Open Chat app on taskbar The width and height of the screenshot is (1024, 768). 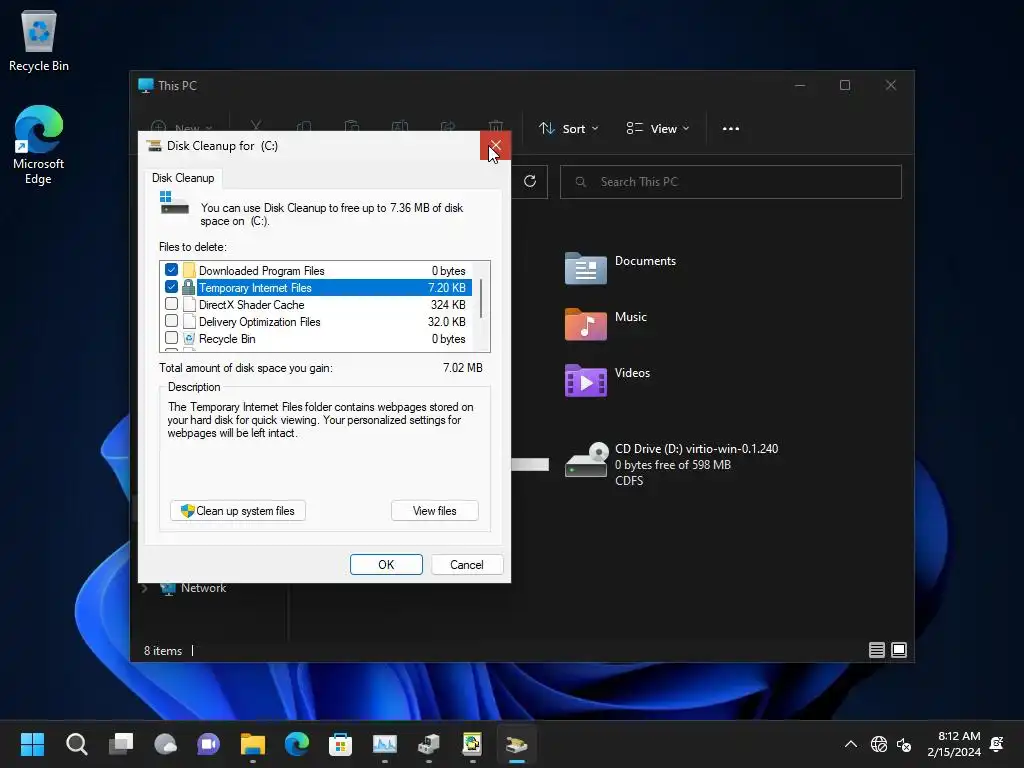click(208, 744)
